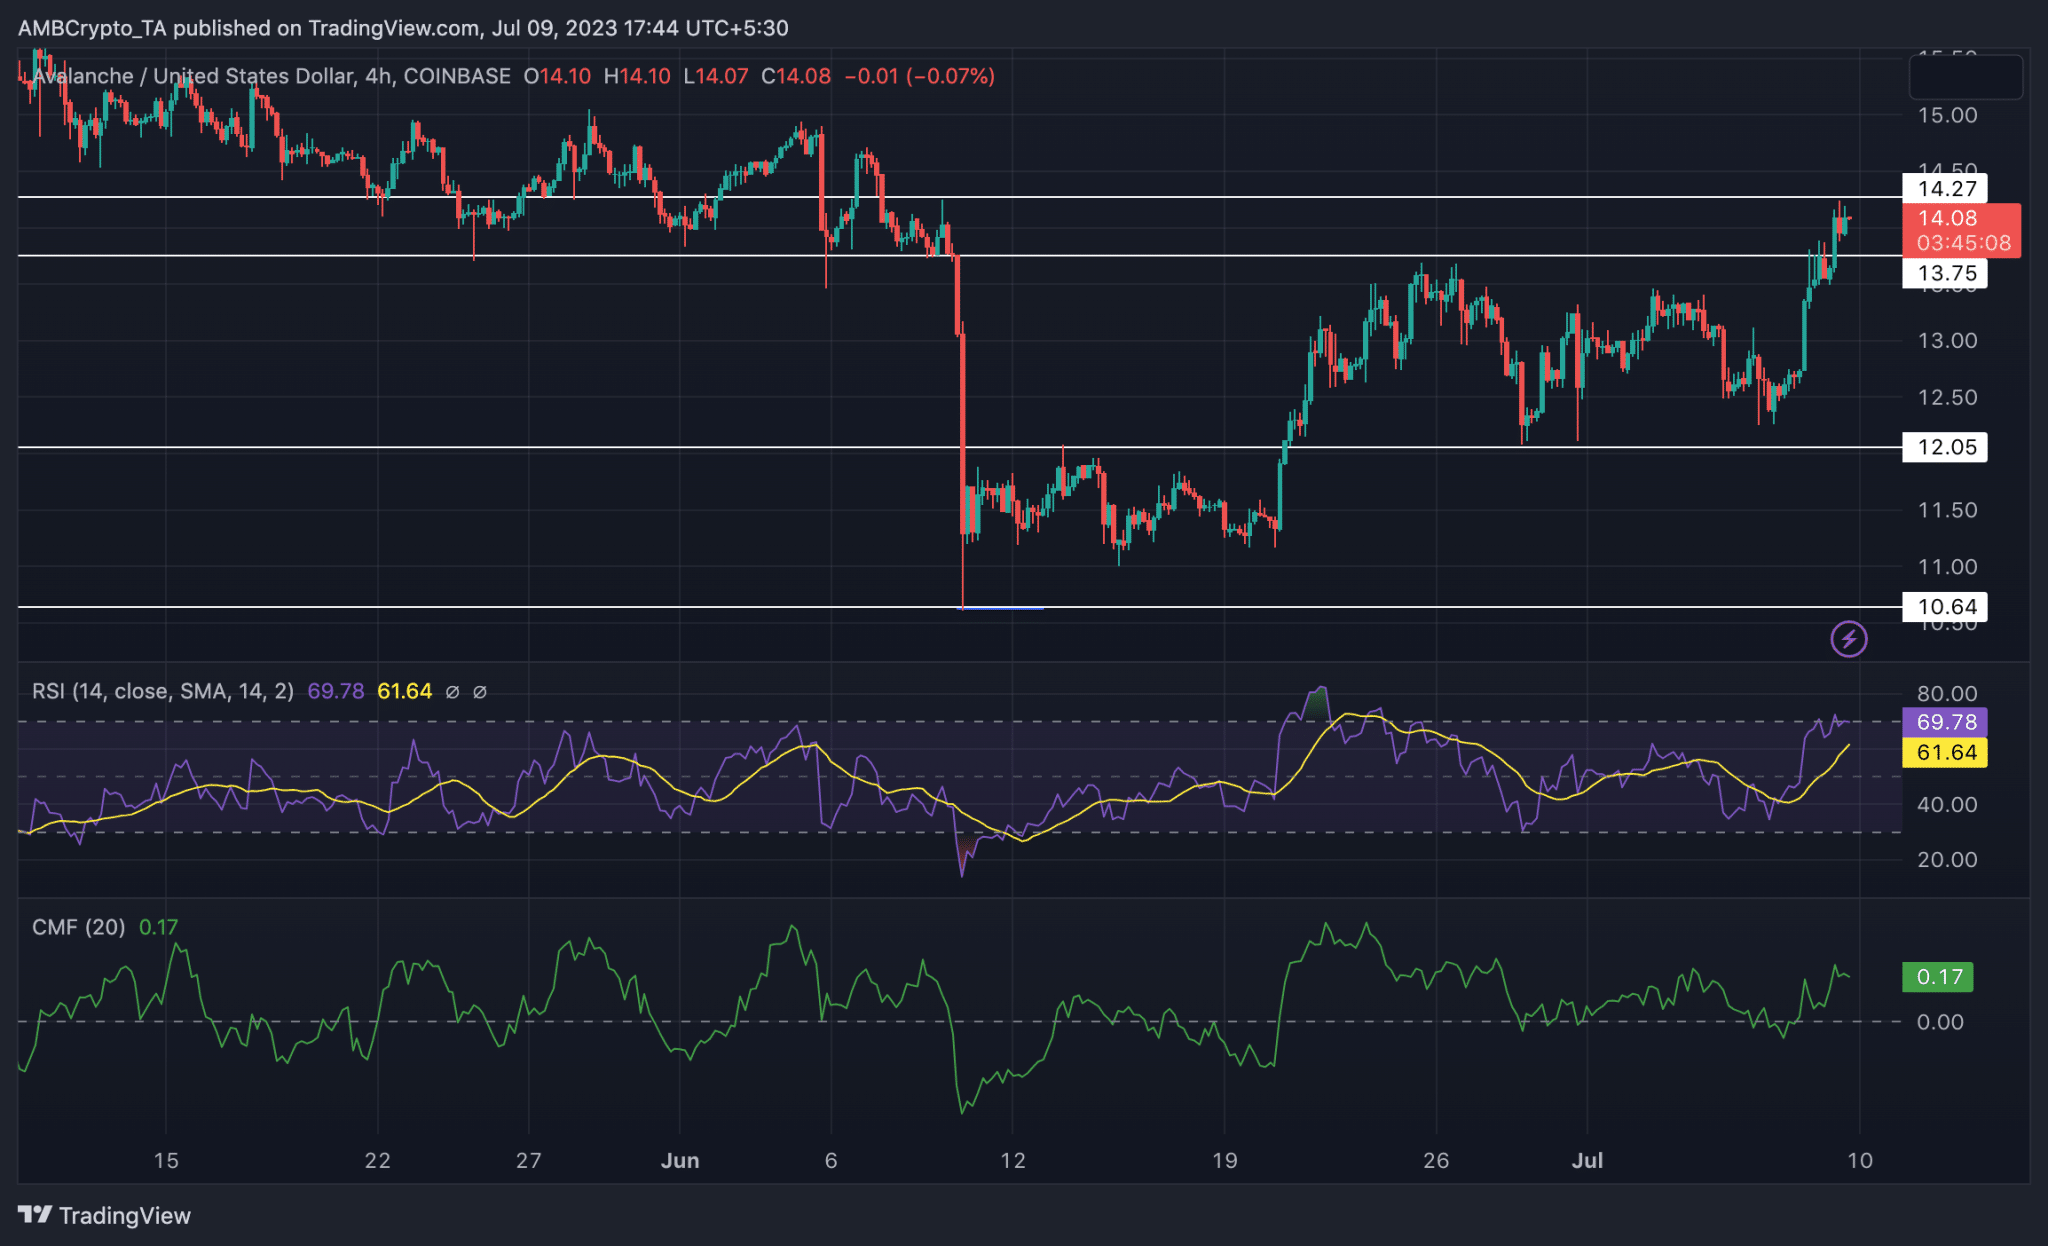Select the 10.64 horizontal line price label

coord(1944,607)
